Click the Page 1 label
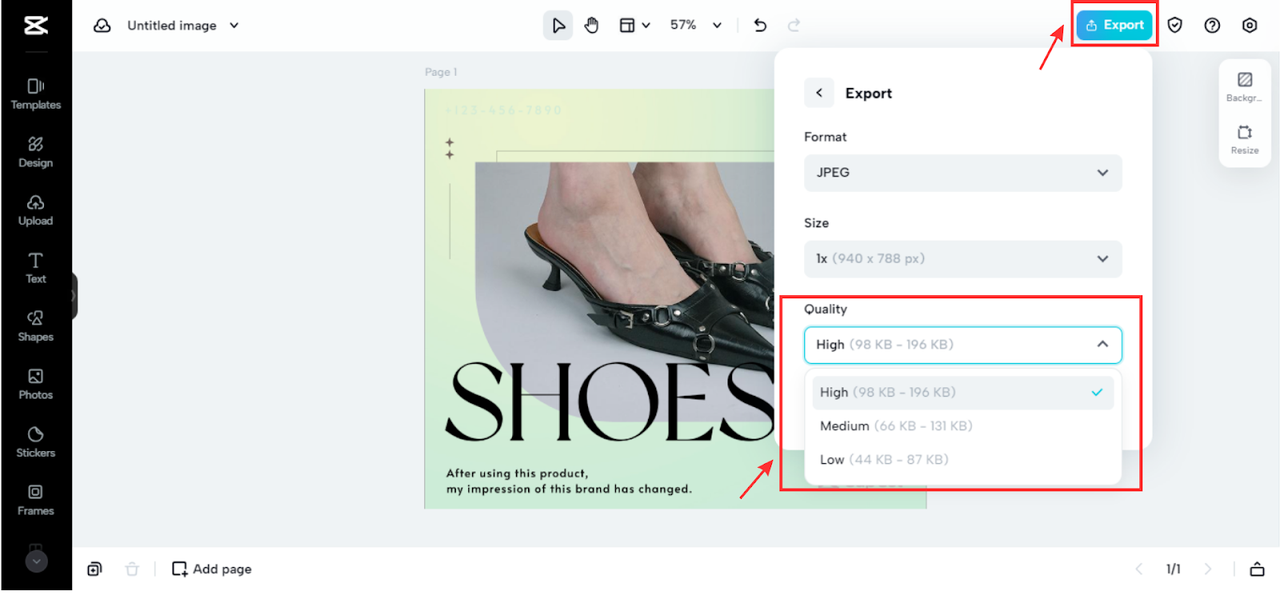The height and width of the screenshot is (595, 1280). coord(441,72)
